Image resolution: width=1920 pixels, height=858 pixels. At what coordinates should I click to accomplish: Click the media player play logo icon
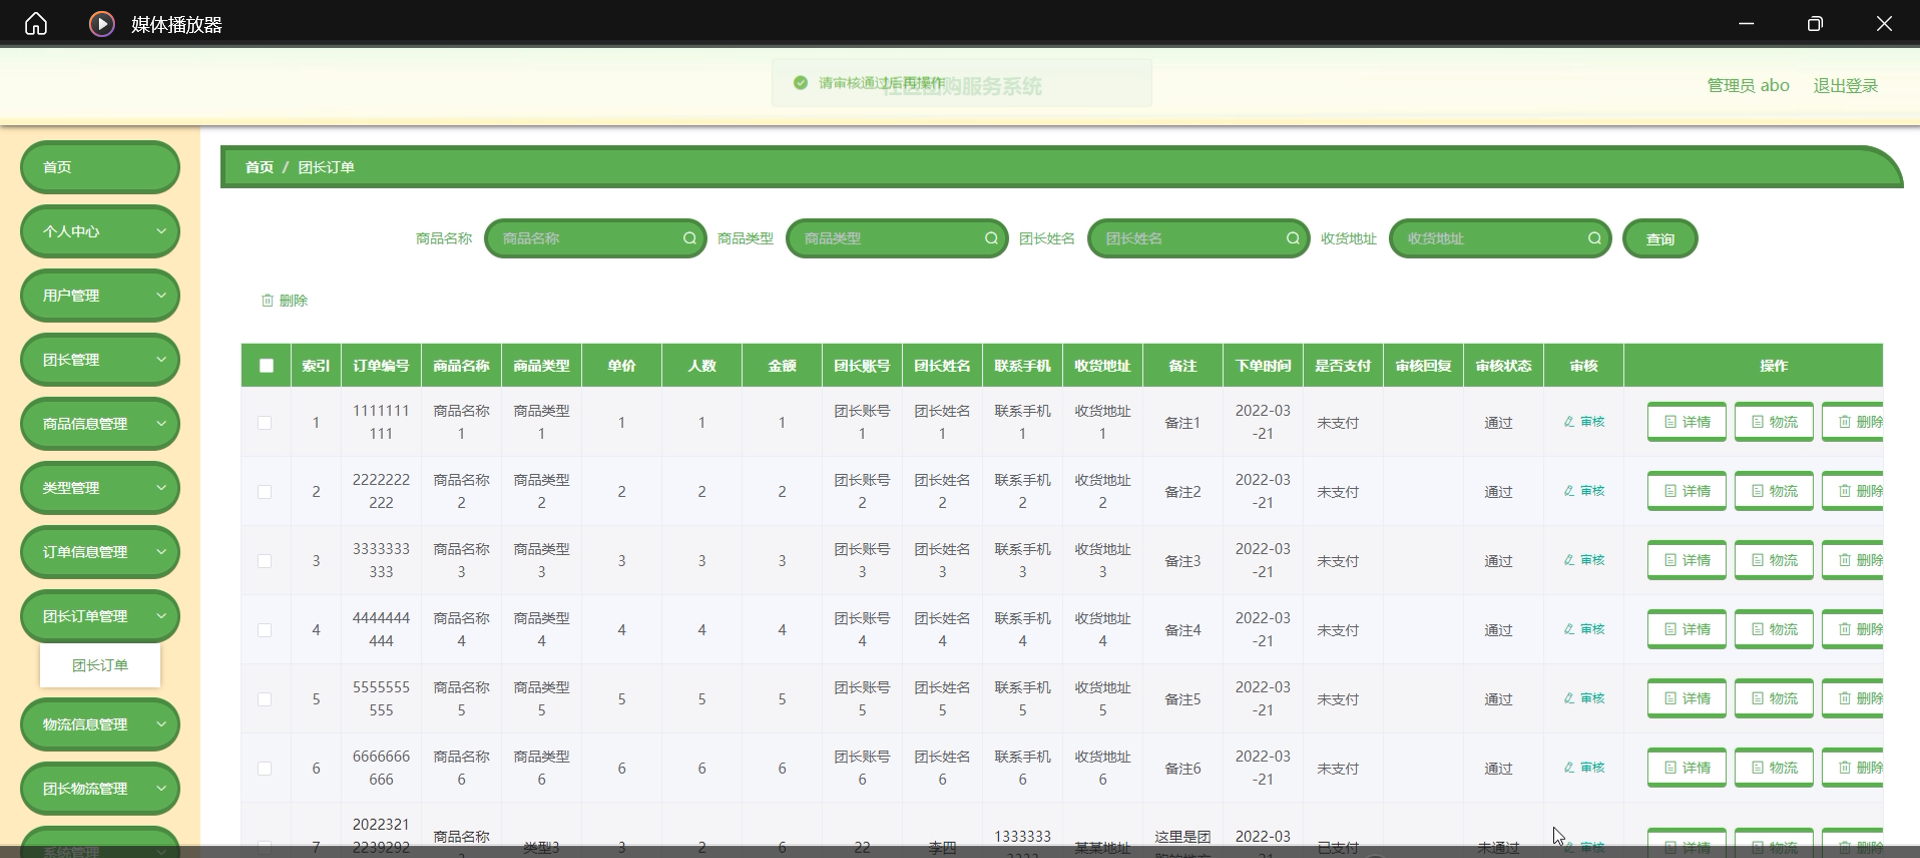pos(101,23)
